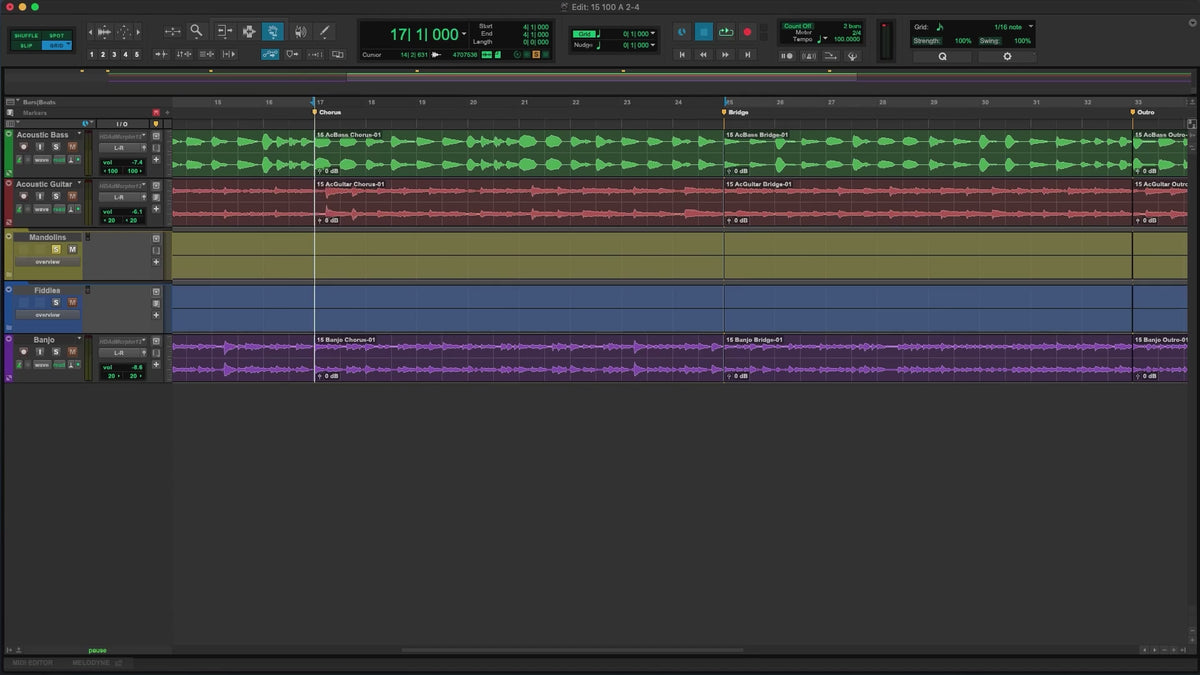The image size is (1200, 675).
Task: Activate Slip edit mode
Action: point(26,46)
